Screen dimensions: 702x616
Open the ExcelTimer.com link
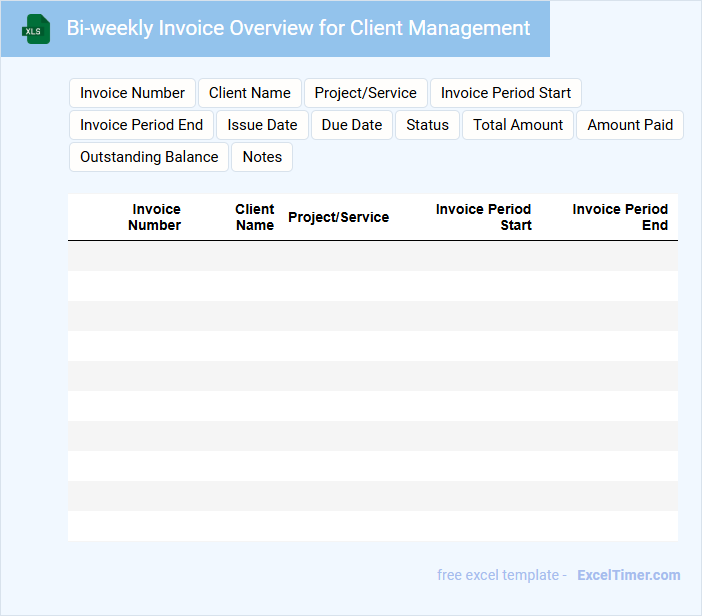(628, 575)
